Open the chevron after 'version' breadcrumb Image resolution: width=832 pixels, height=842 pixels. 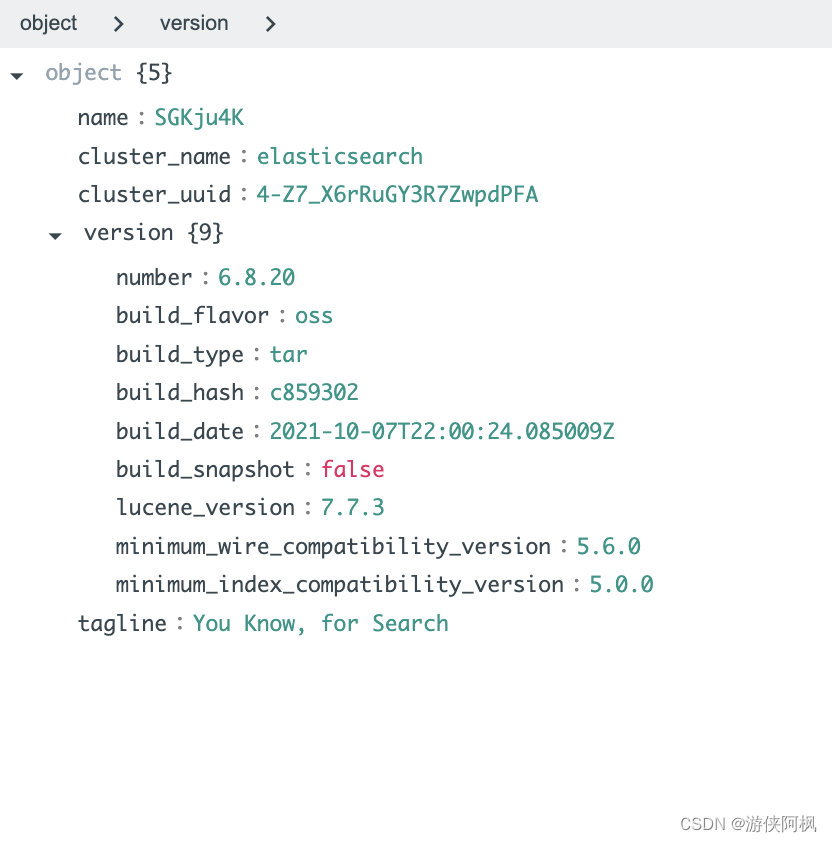270,24
